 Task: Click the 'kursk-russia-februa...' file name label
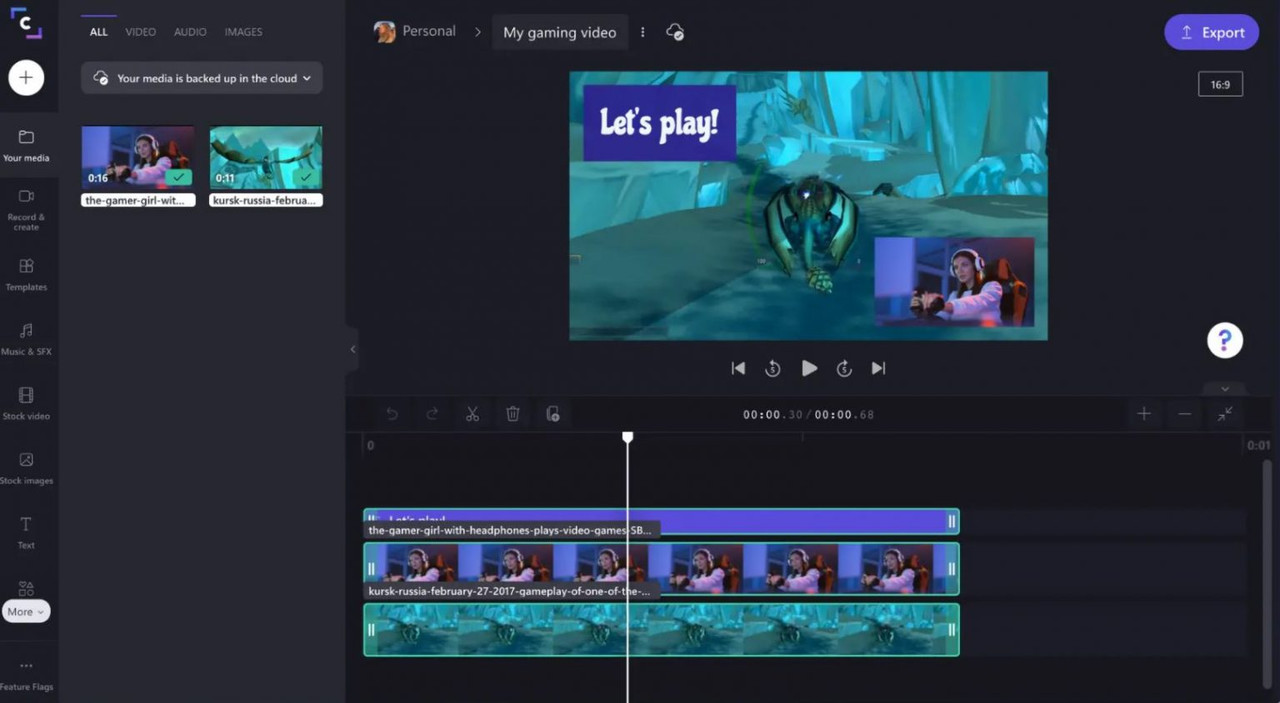(x=266, y=200)
